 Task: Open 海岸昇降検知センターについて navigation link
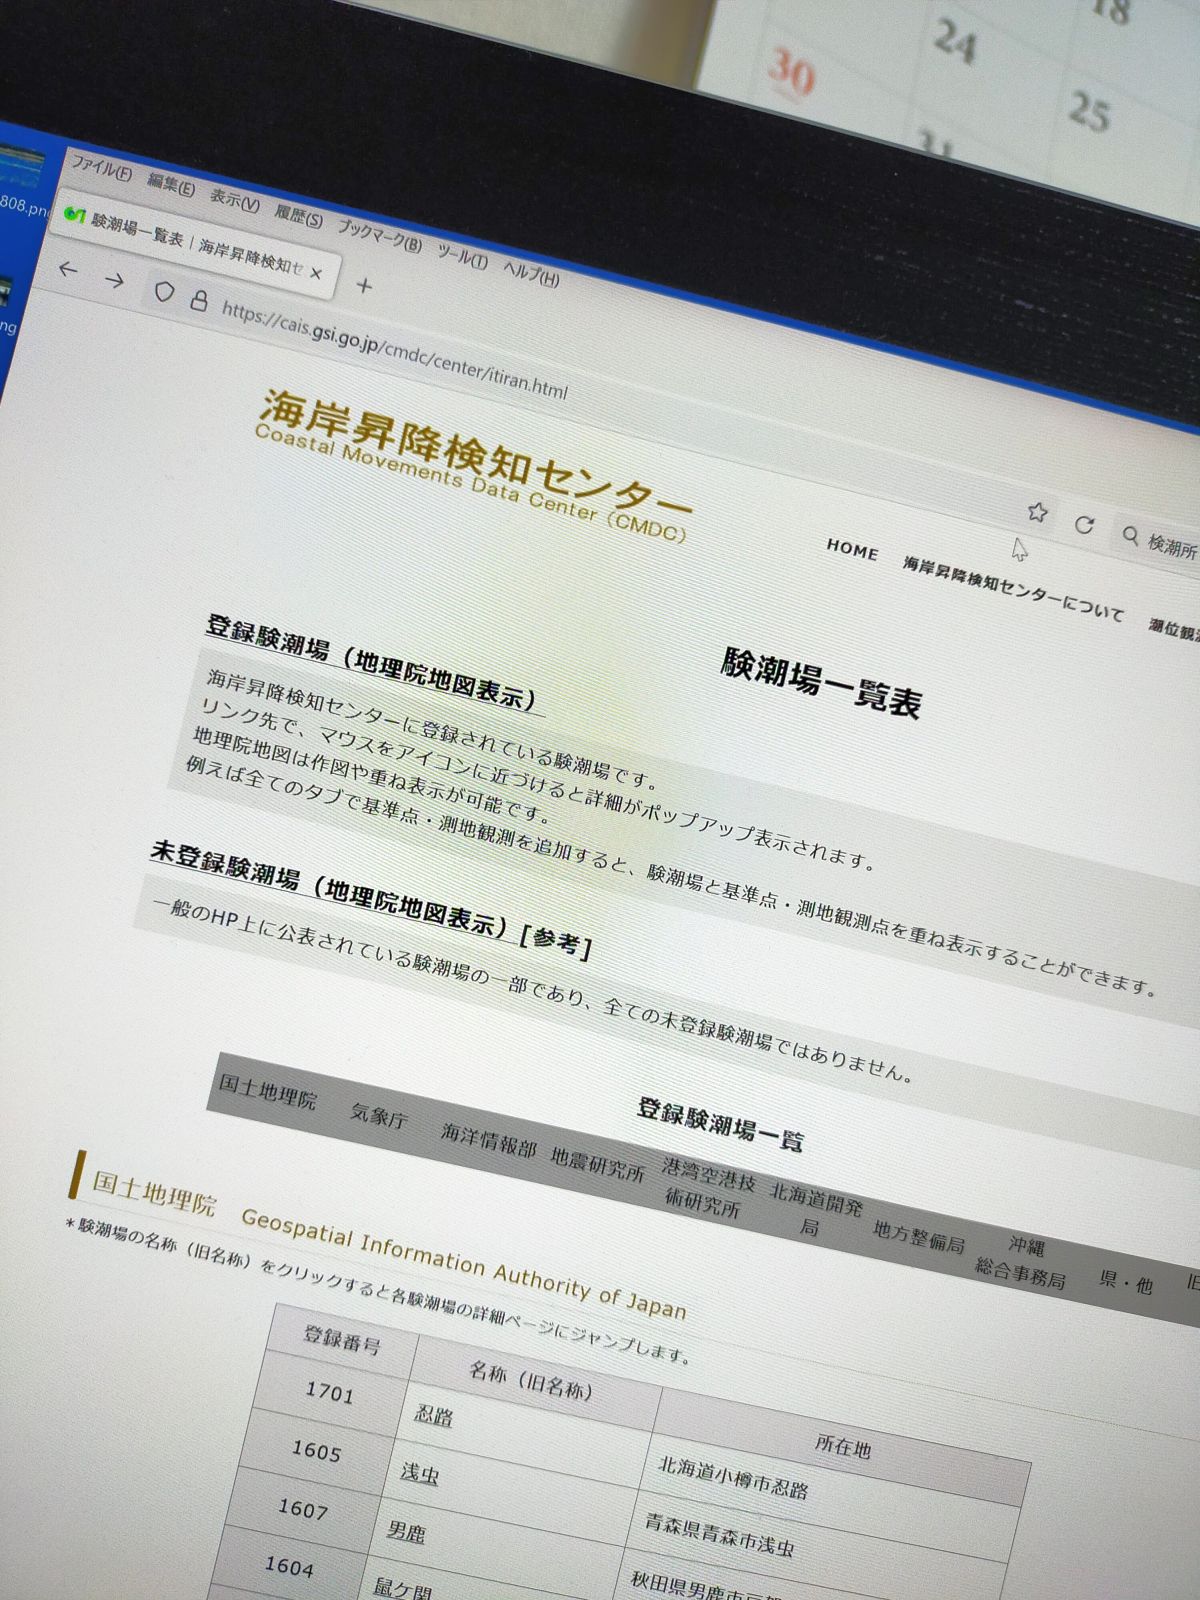[1012, 588]
